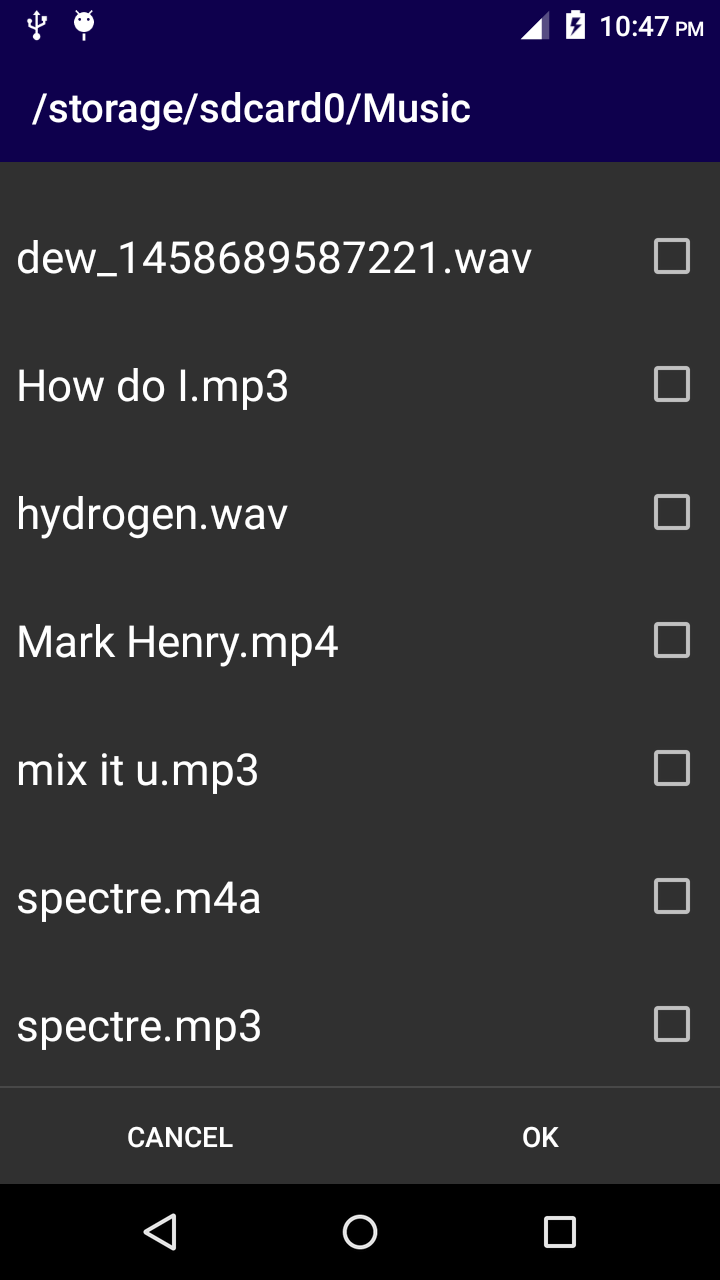Viewport: 720px width, 1280px height.
Task: Mark the spectre.m4a checkbox
Action: pyautogui.click(x=671, y=896)
